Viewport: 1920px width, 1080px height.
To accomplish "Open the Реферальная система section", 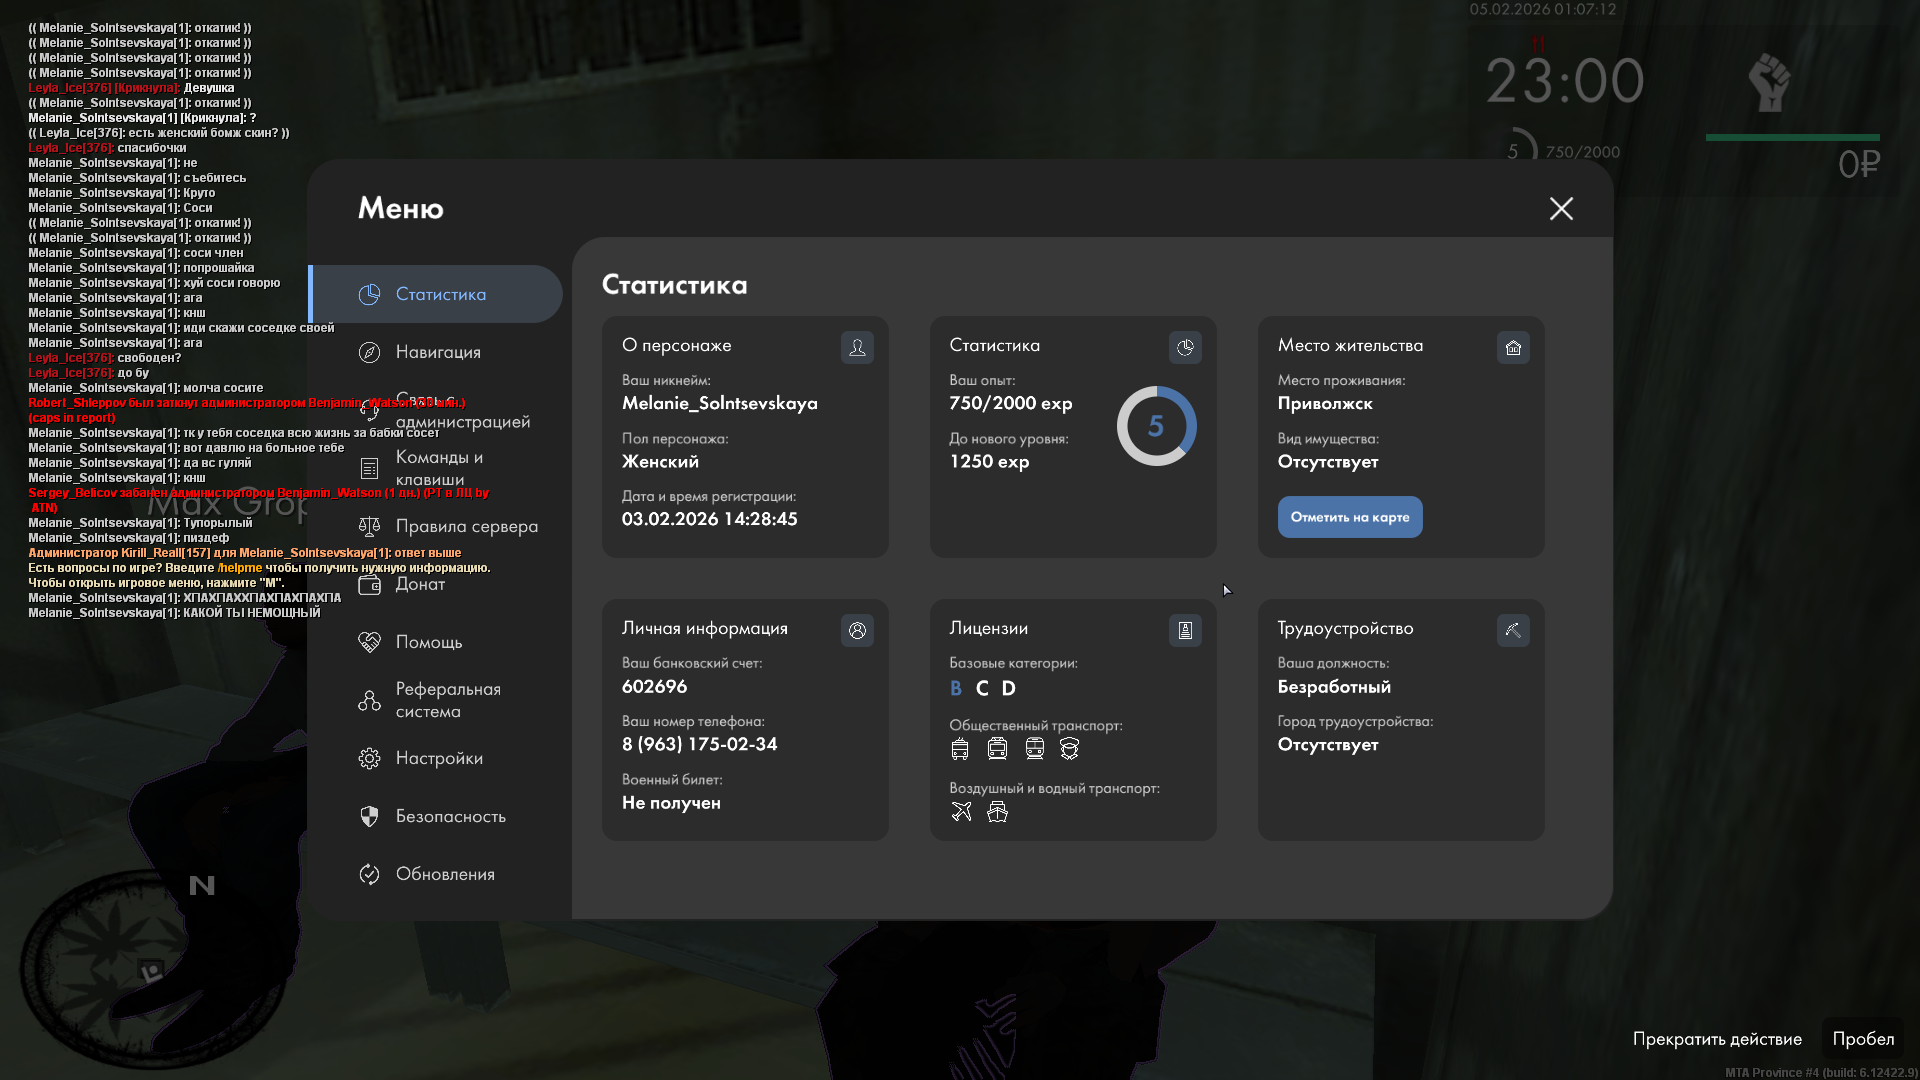I will tap(447, 700).
